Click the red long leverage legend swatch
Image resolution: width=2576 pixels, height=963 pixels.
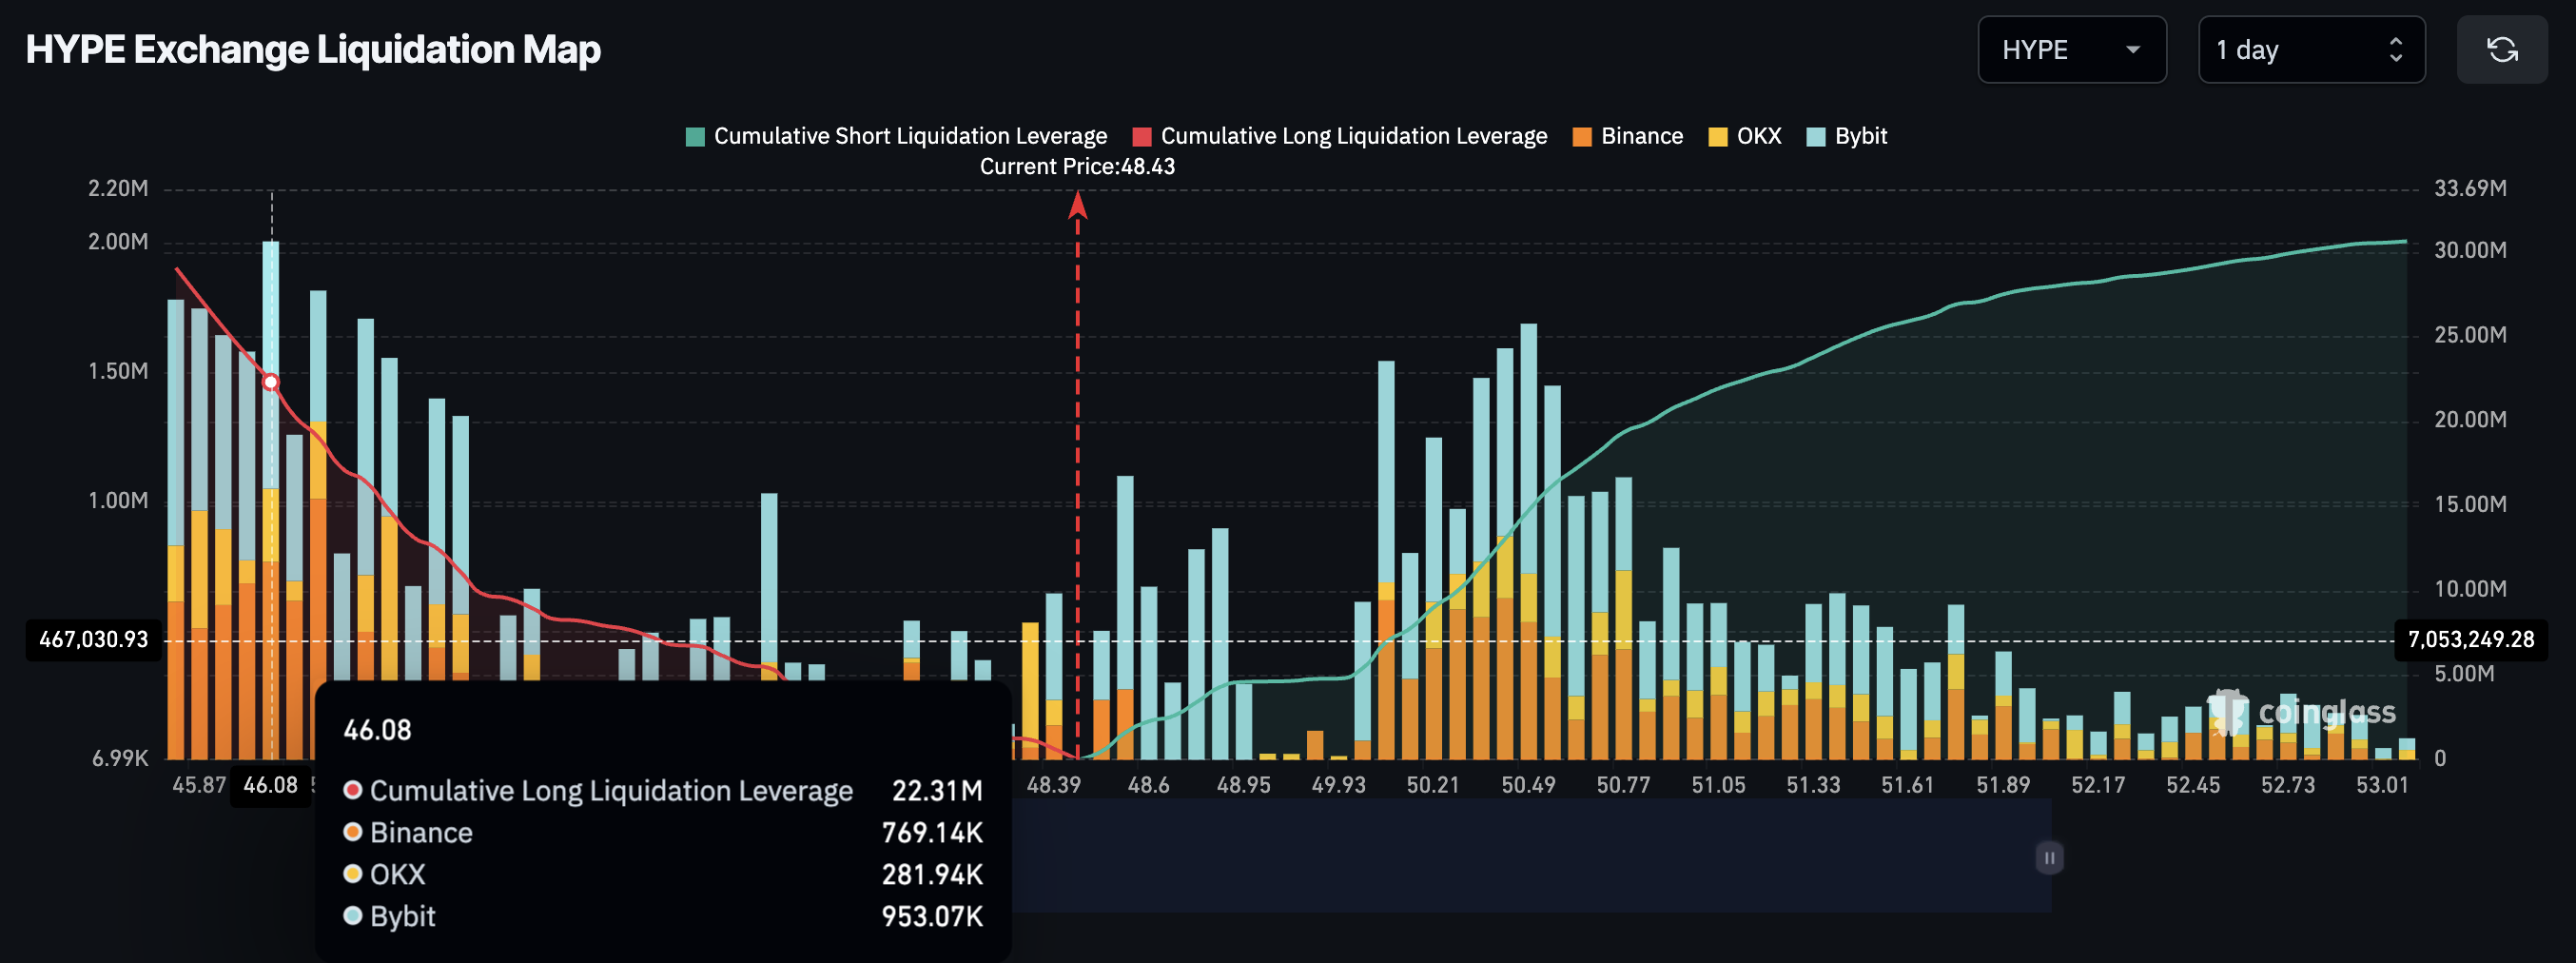pos(1142,137)
